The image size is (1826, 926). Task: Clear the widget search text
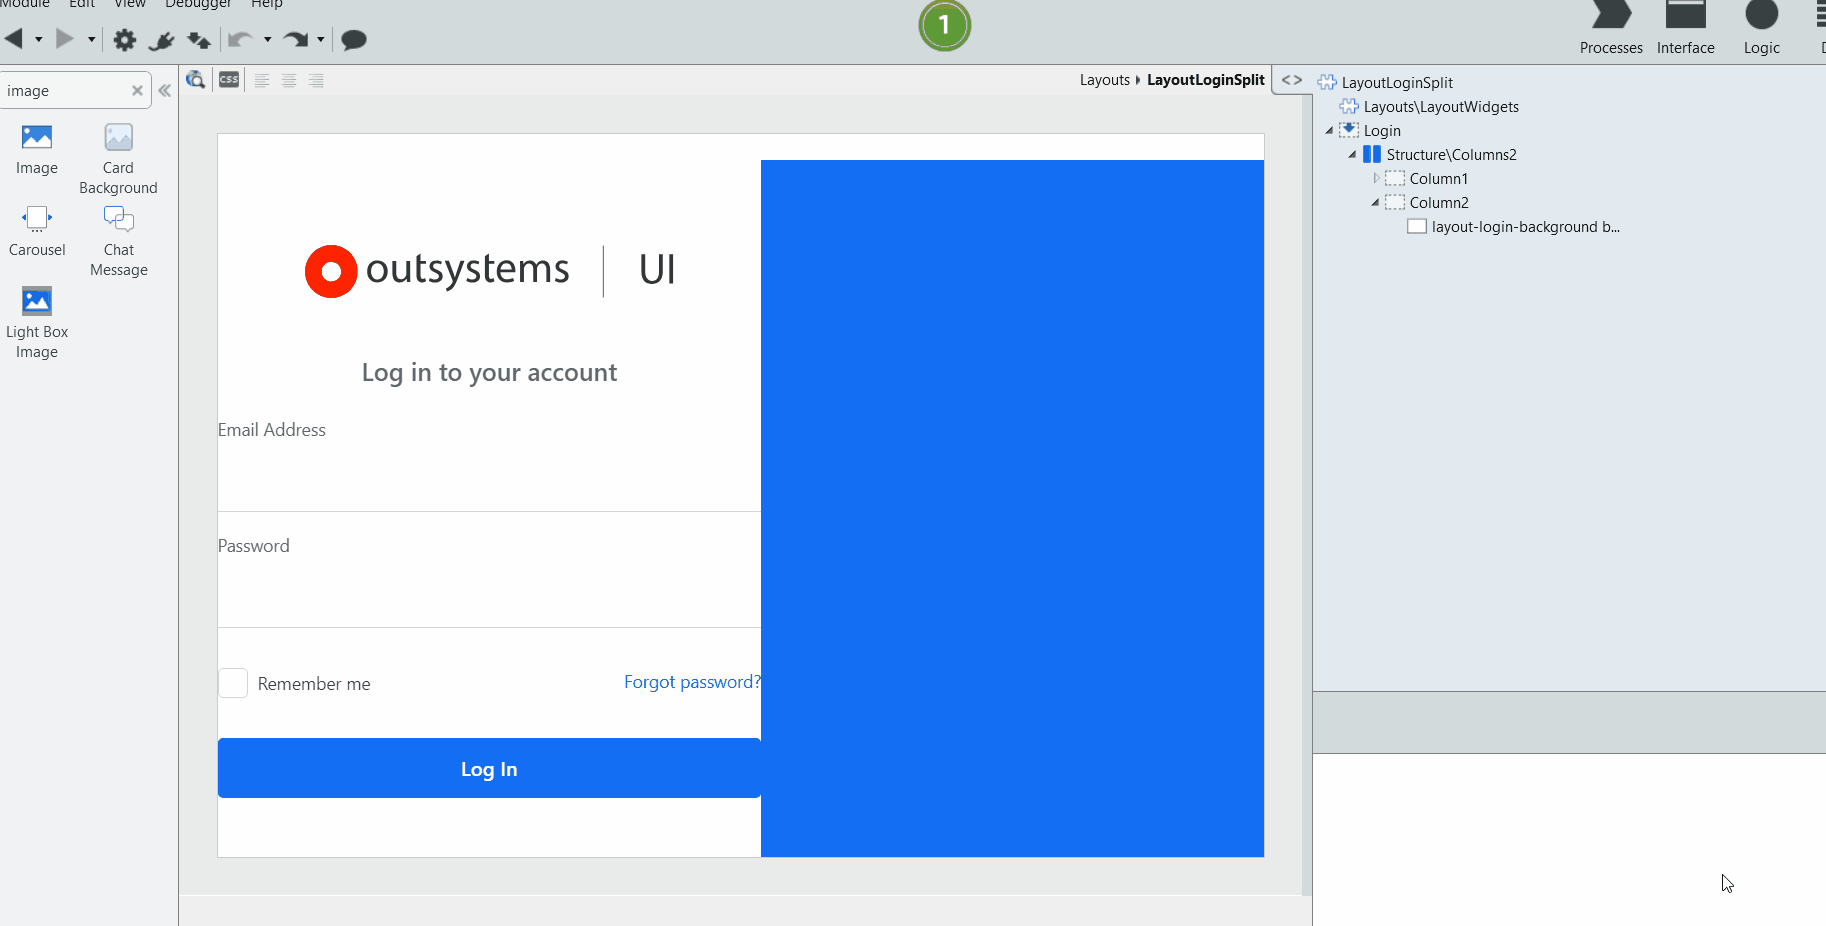137,91
